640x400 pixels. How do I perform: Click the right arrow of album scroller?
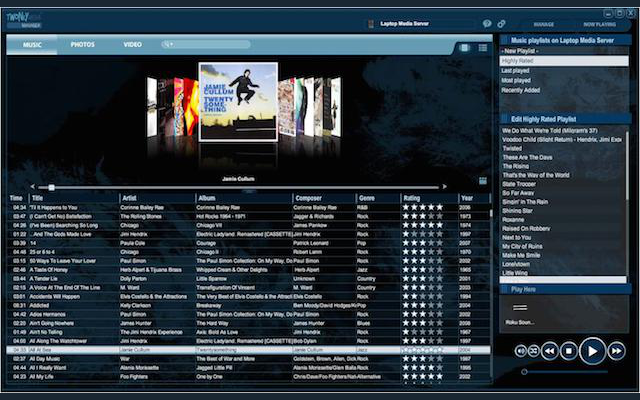444,187
